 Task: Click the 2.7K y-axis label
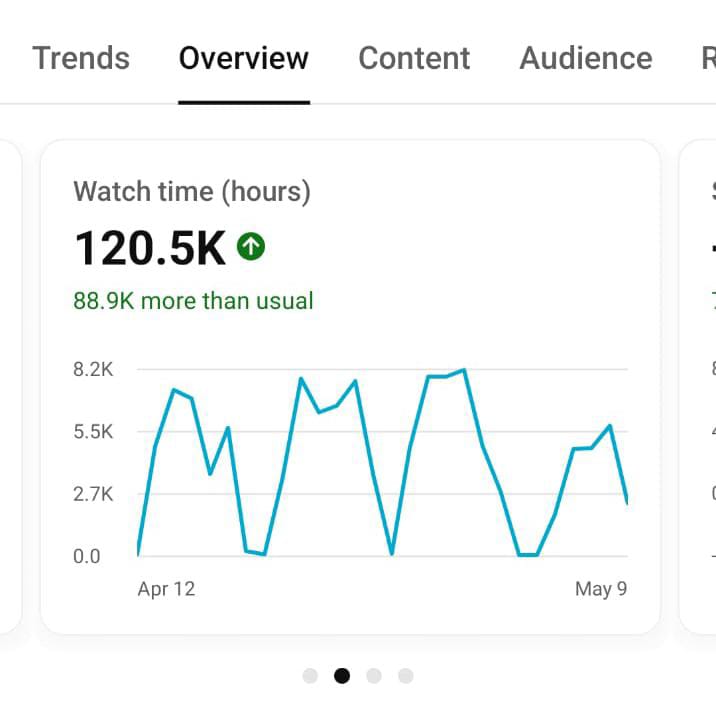[x=93, y=494]
